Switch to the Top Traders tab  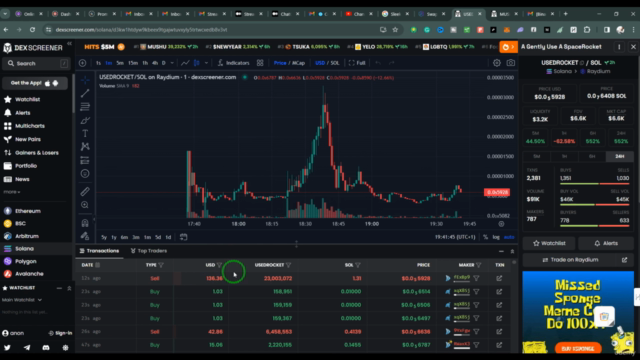coord(149,251)
